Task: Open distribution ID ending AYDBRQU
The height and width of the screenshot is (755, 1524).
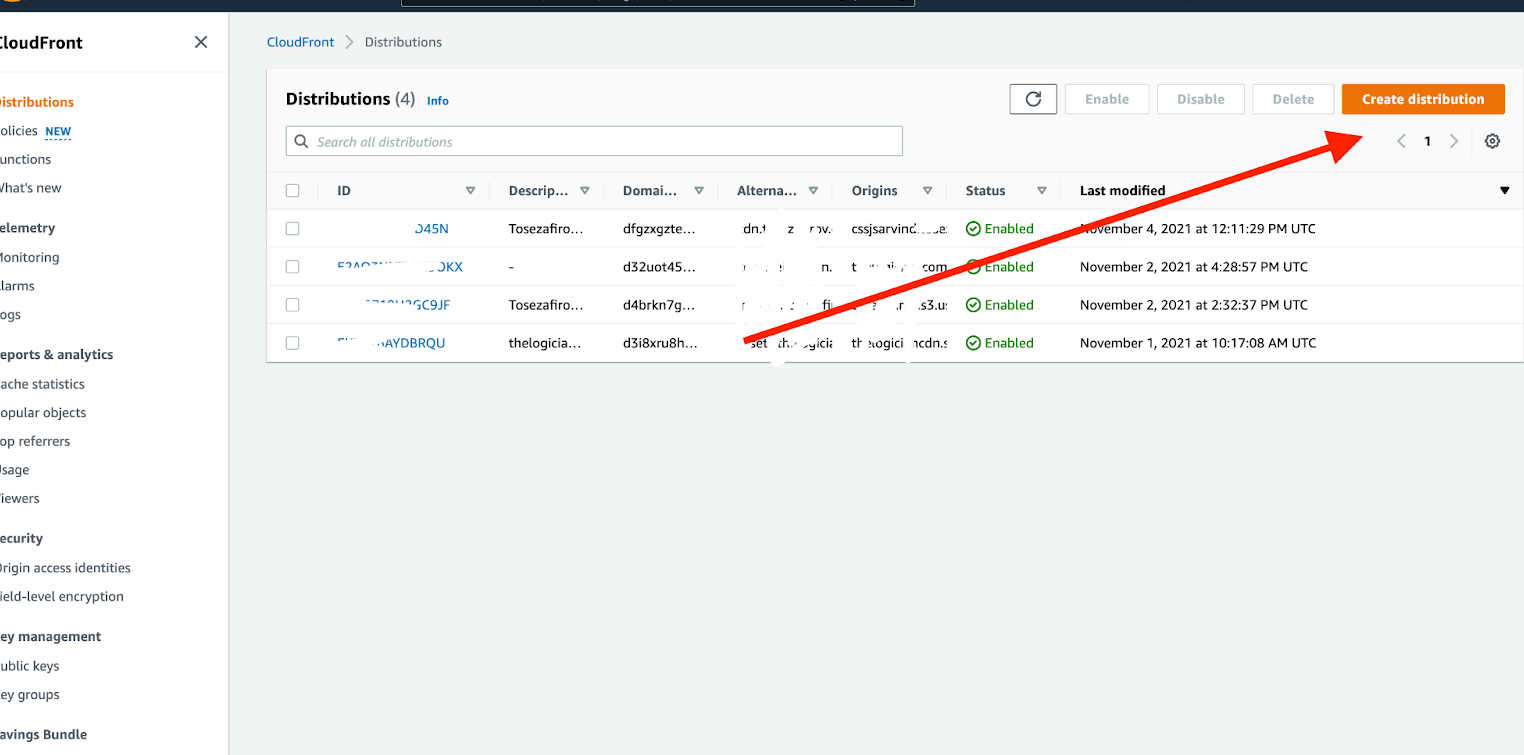Action: point(391,342)
